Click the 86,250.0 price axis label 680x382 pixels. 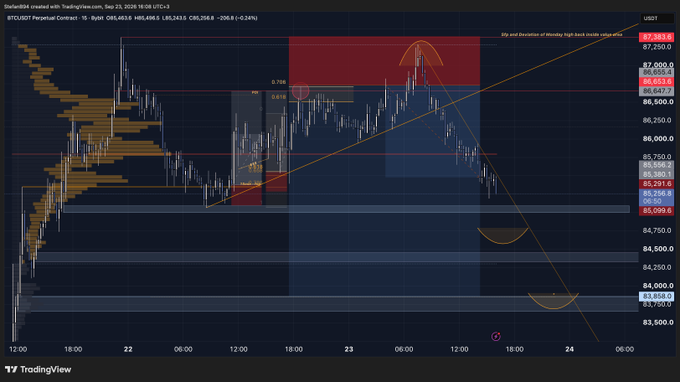point(657,120)
